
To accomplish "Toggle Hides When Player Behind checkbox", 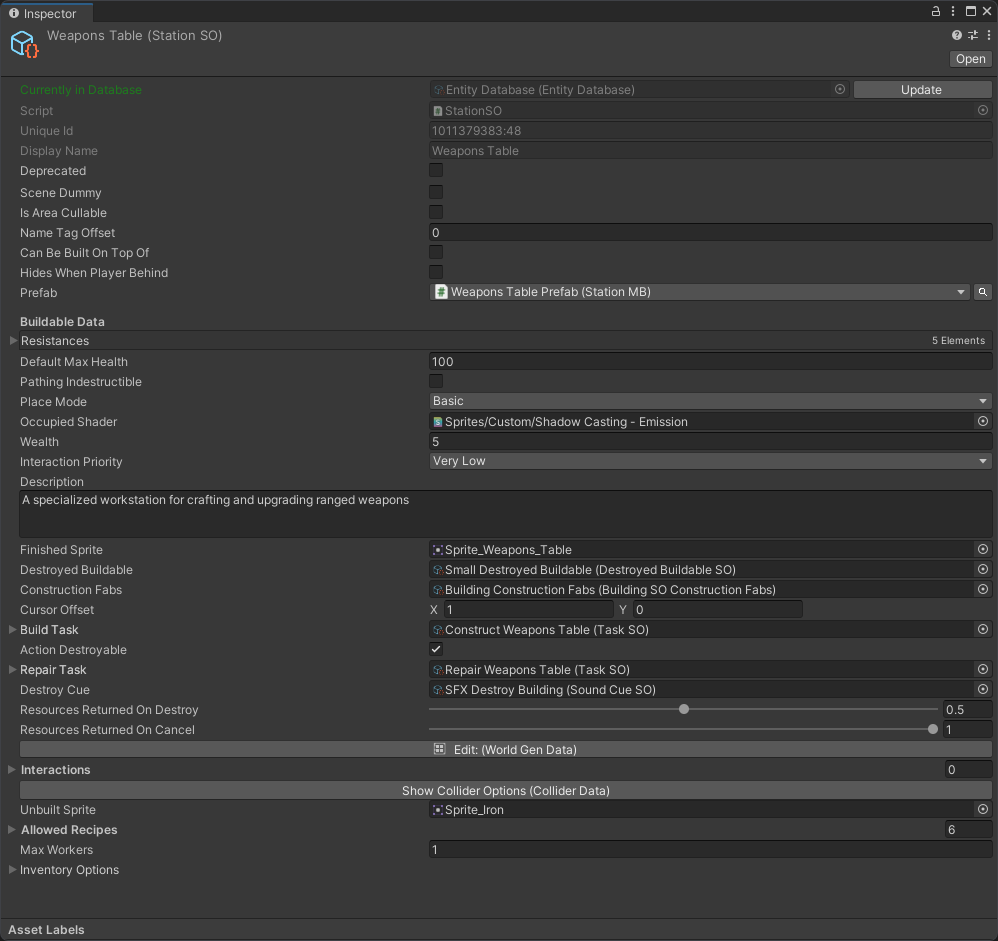I will coord(436,272).
